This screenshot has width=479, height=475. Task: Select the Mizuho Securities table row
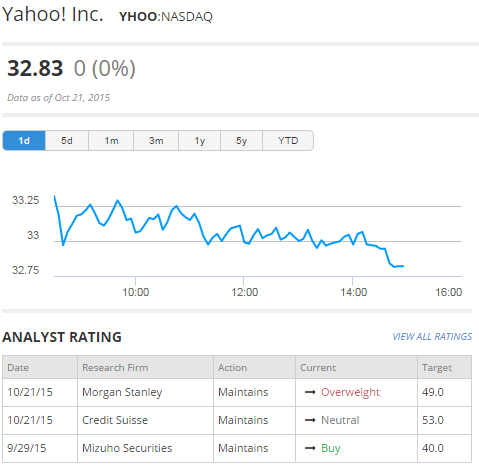[237, 448]
